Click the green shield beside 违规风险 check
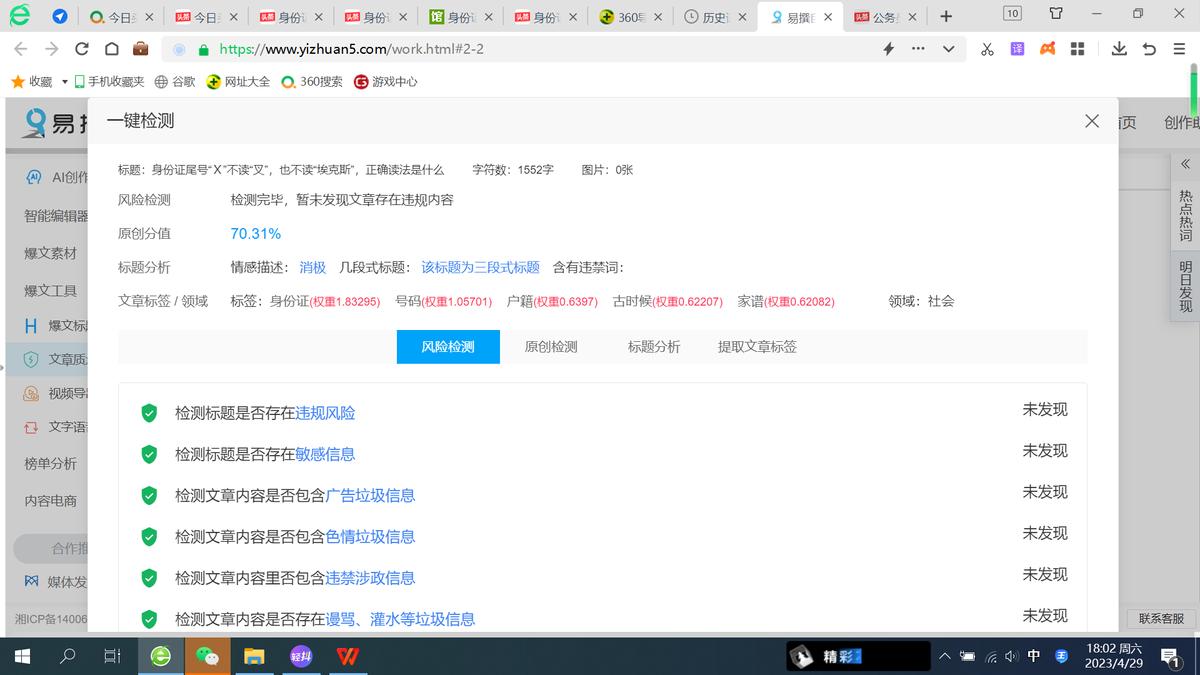Image resolution: width=1200 pixels, height=675 pixels. click(x=148, y=410)
